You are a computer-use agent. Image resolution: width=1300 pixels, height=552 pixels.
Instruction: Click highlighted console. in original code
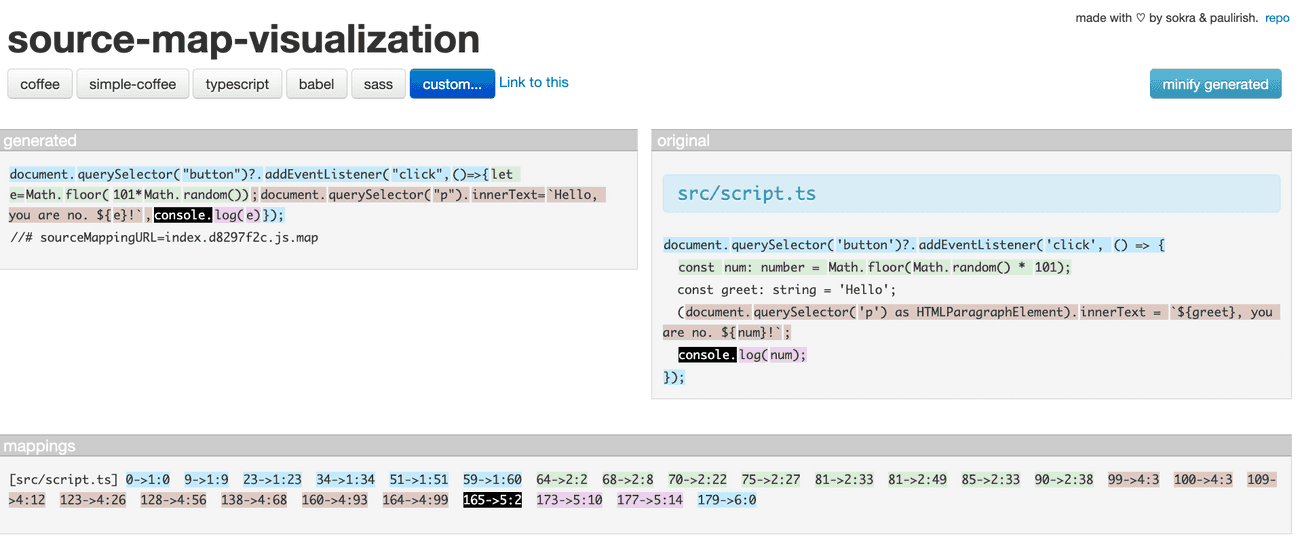click(707, 355)
